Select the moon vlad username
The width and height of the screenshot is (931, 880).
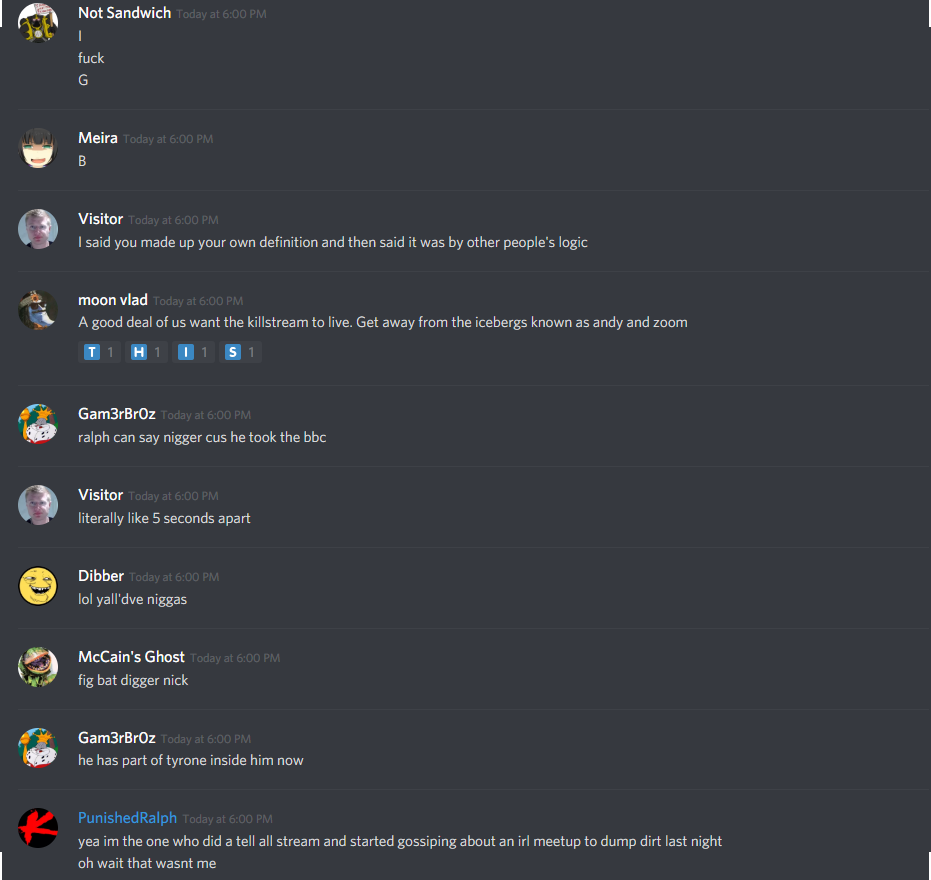[x=113, y=300]
